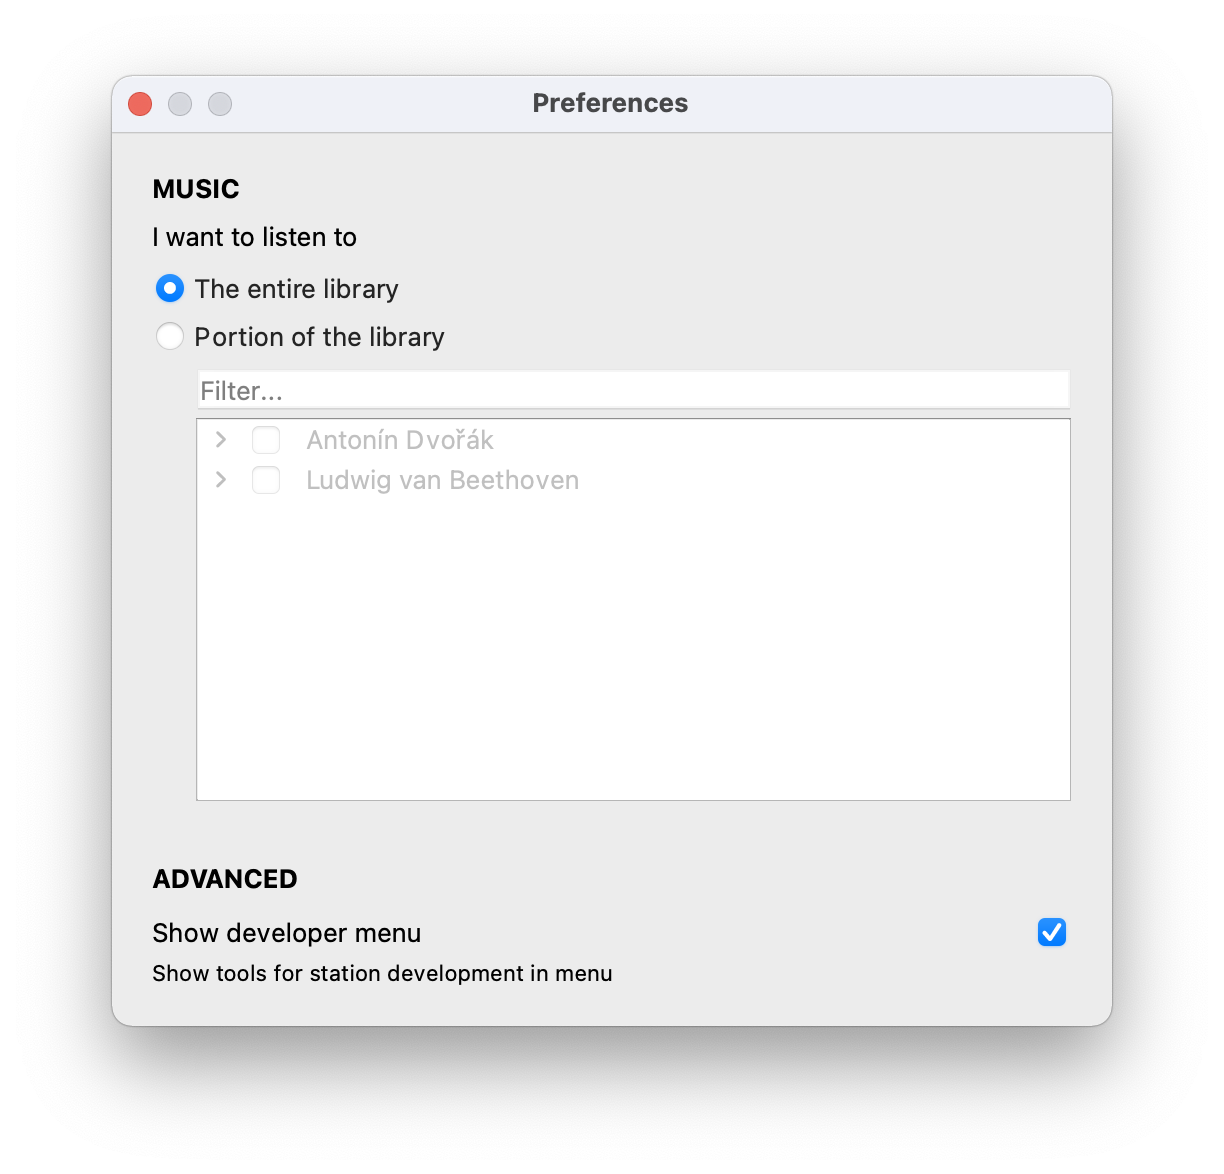Select the Antonín Dvořák artist row
Image resolution: width=1224 pixels, height=1174 pixels.
[x=399, y=440]
